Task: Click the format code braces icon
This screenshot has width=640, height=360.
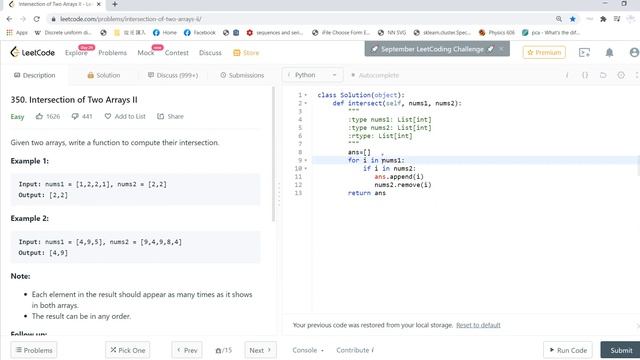Action: (585, 75)
